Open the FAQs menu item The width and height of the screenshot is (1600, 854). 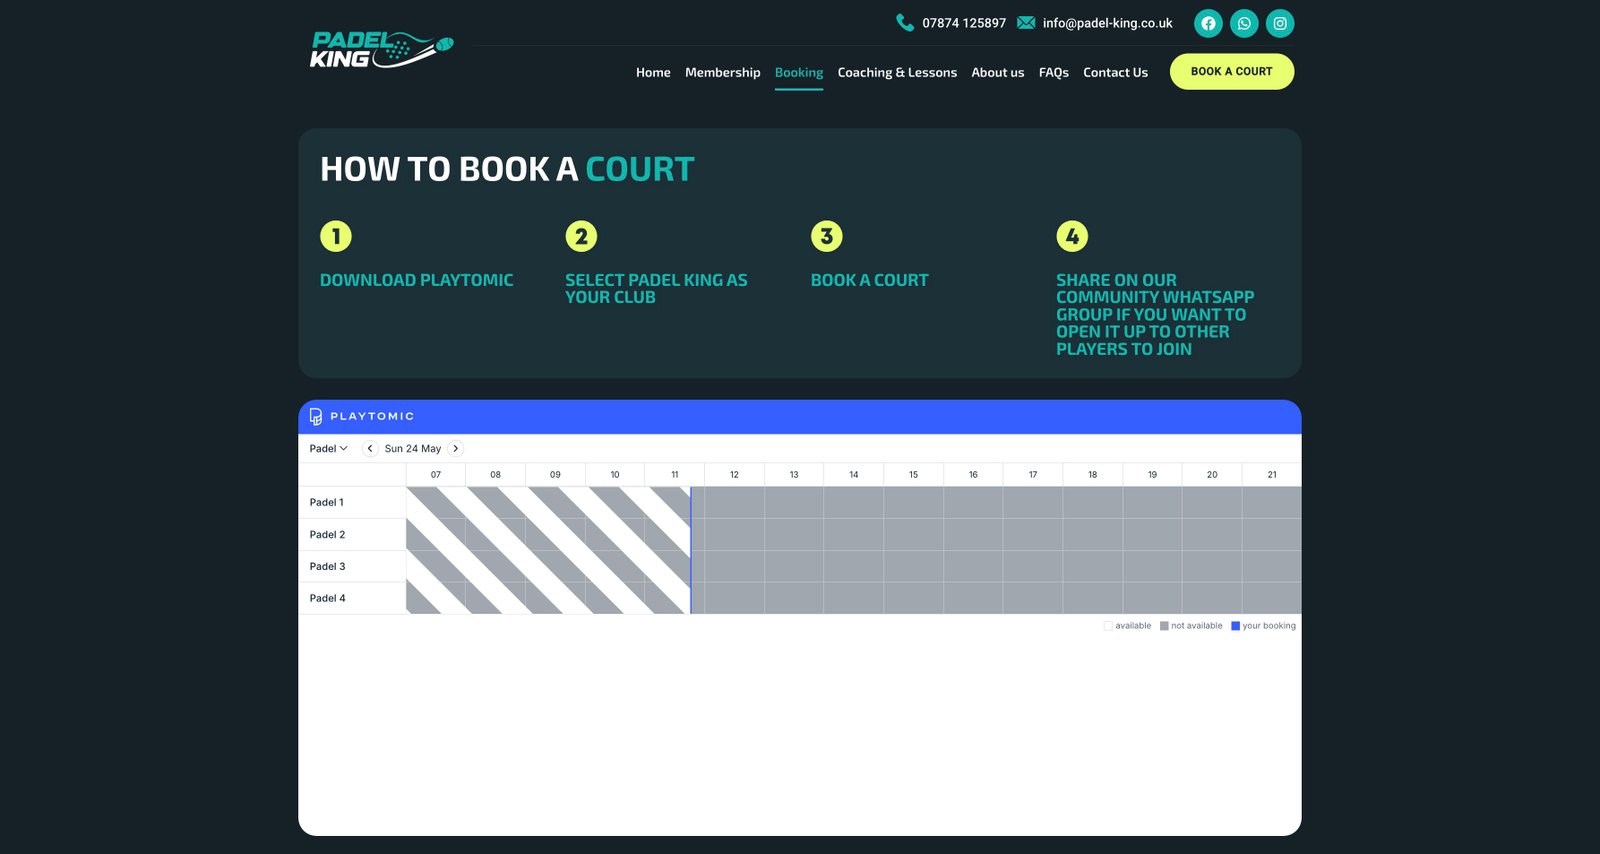point(1054,72)
